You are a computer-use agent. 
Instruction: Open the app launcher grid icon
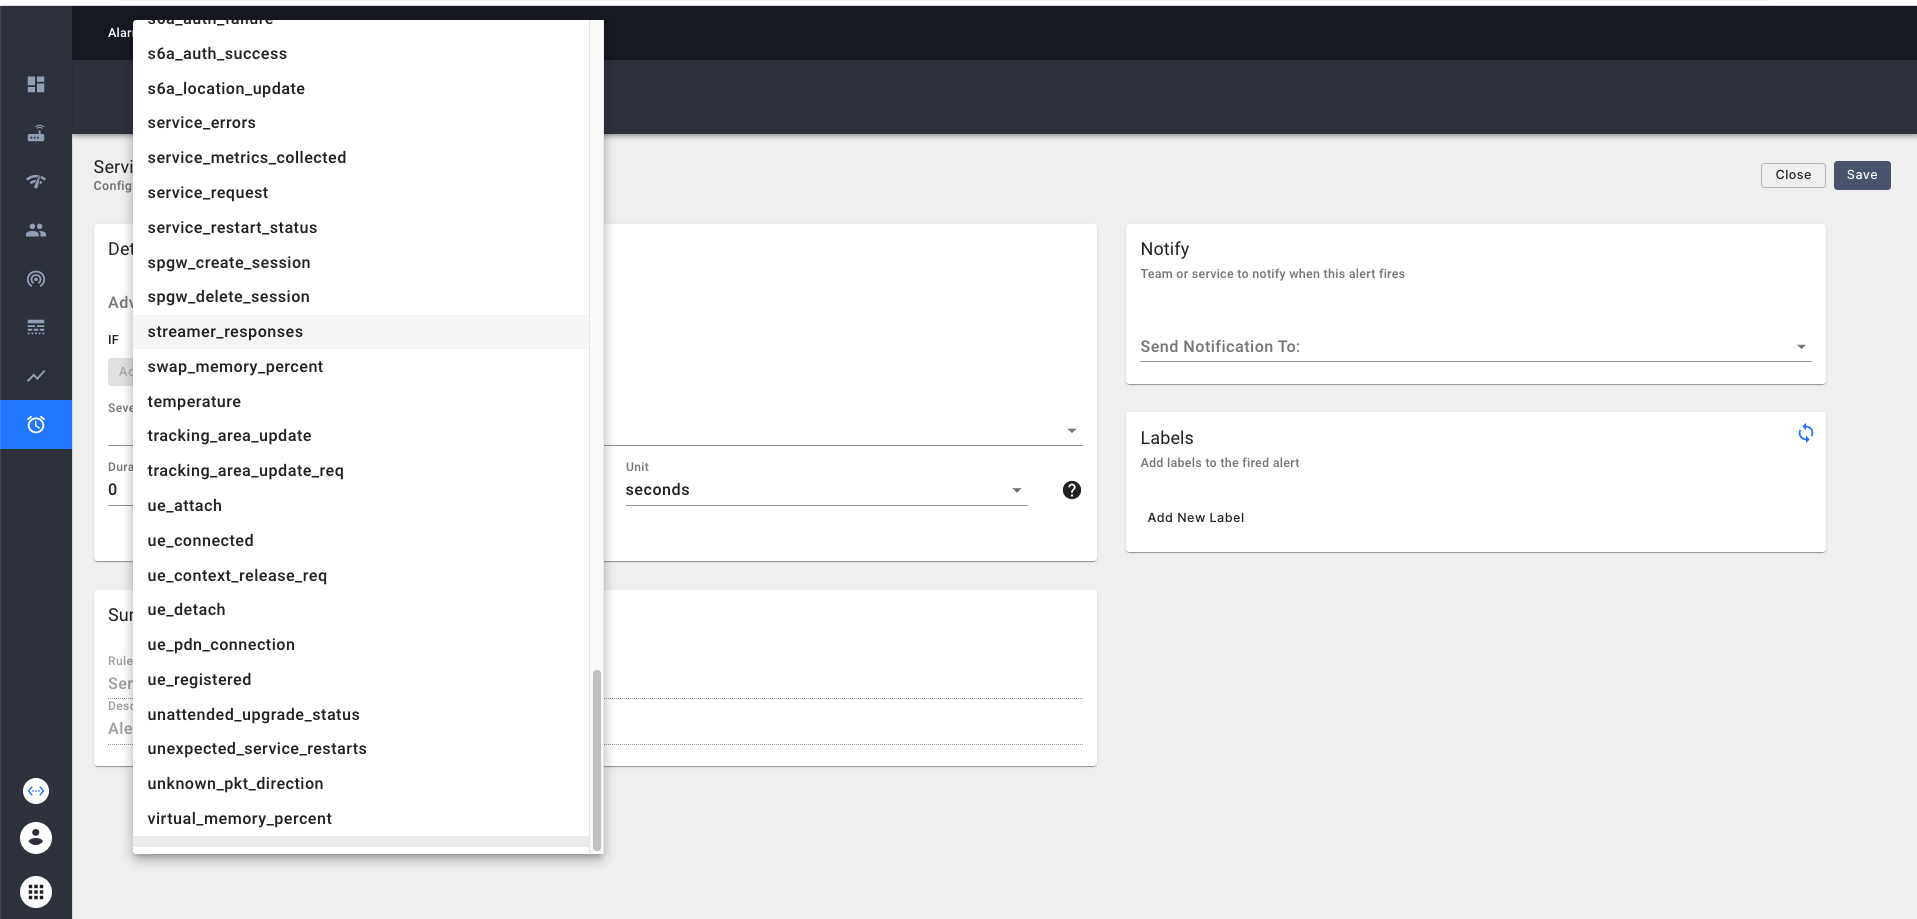tap(36, 892)
